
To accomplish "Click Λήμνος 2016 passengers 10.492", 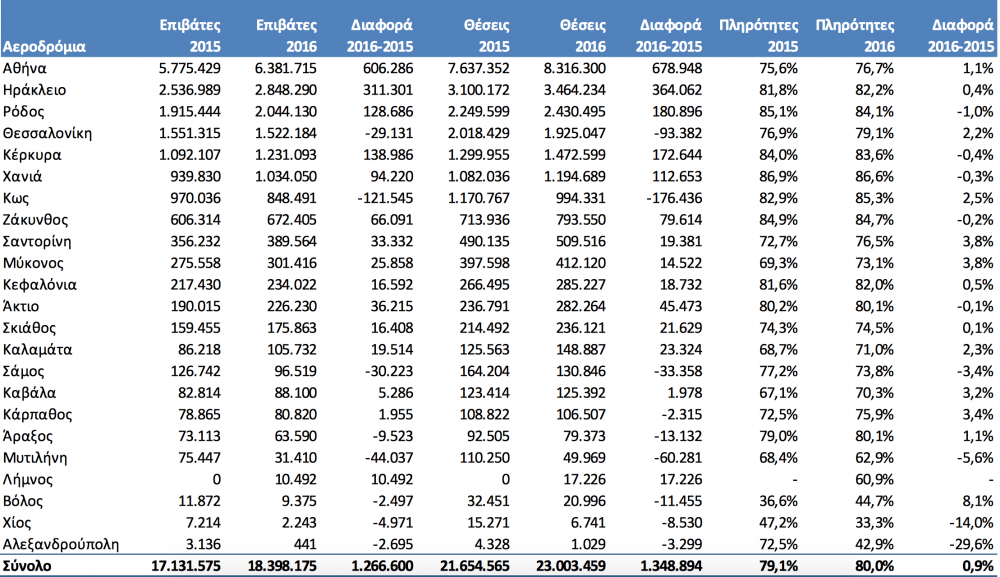I will point(294,480).
